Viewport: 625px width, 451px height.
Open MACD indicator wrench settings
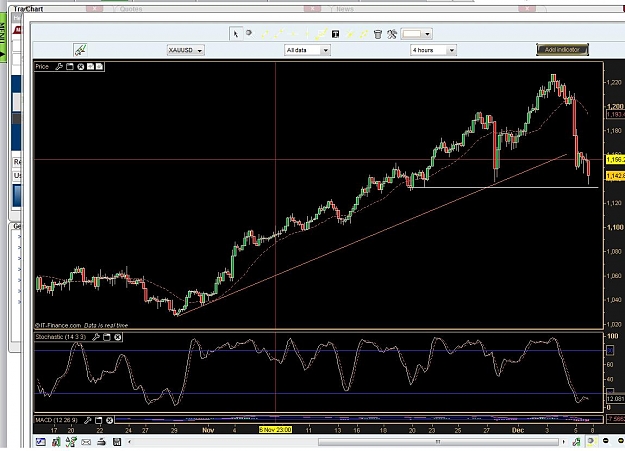point(88,420)
